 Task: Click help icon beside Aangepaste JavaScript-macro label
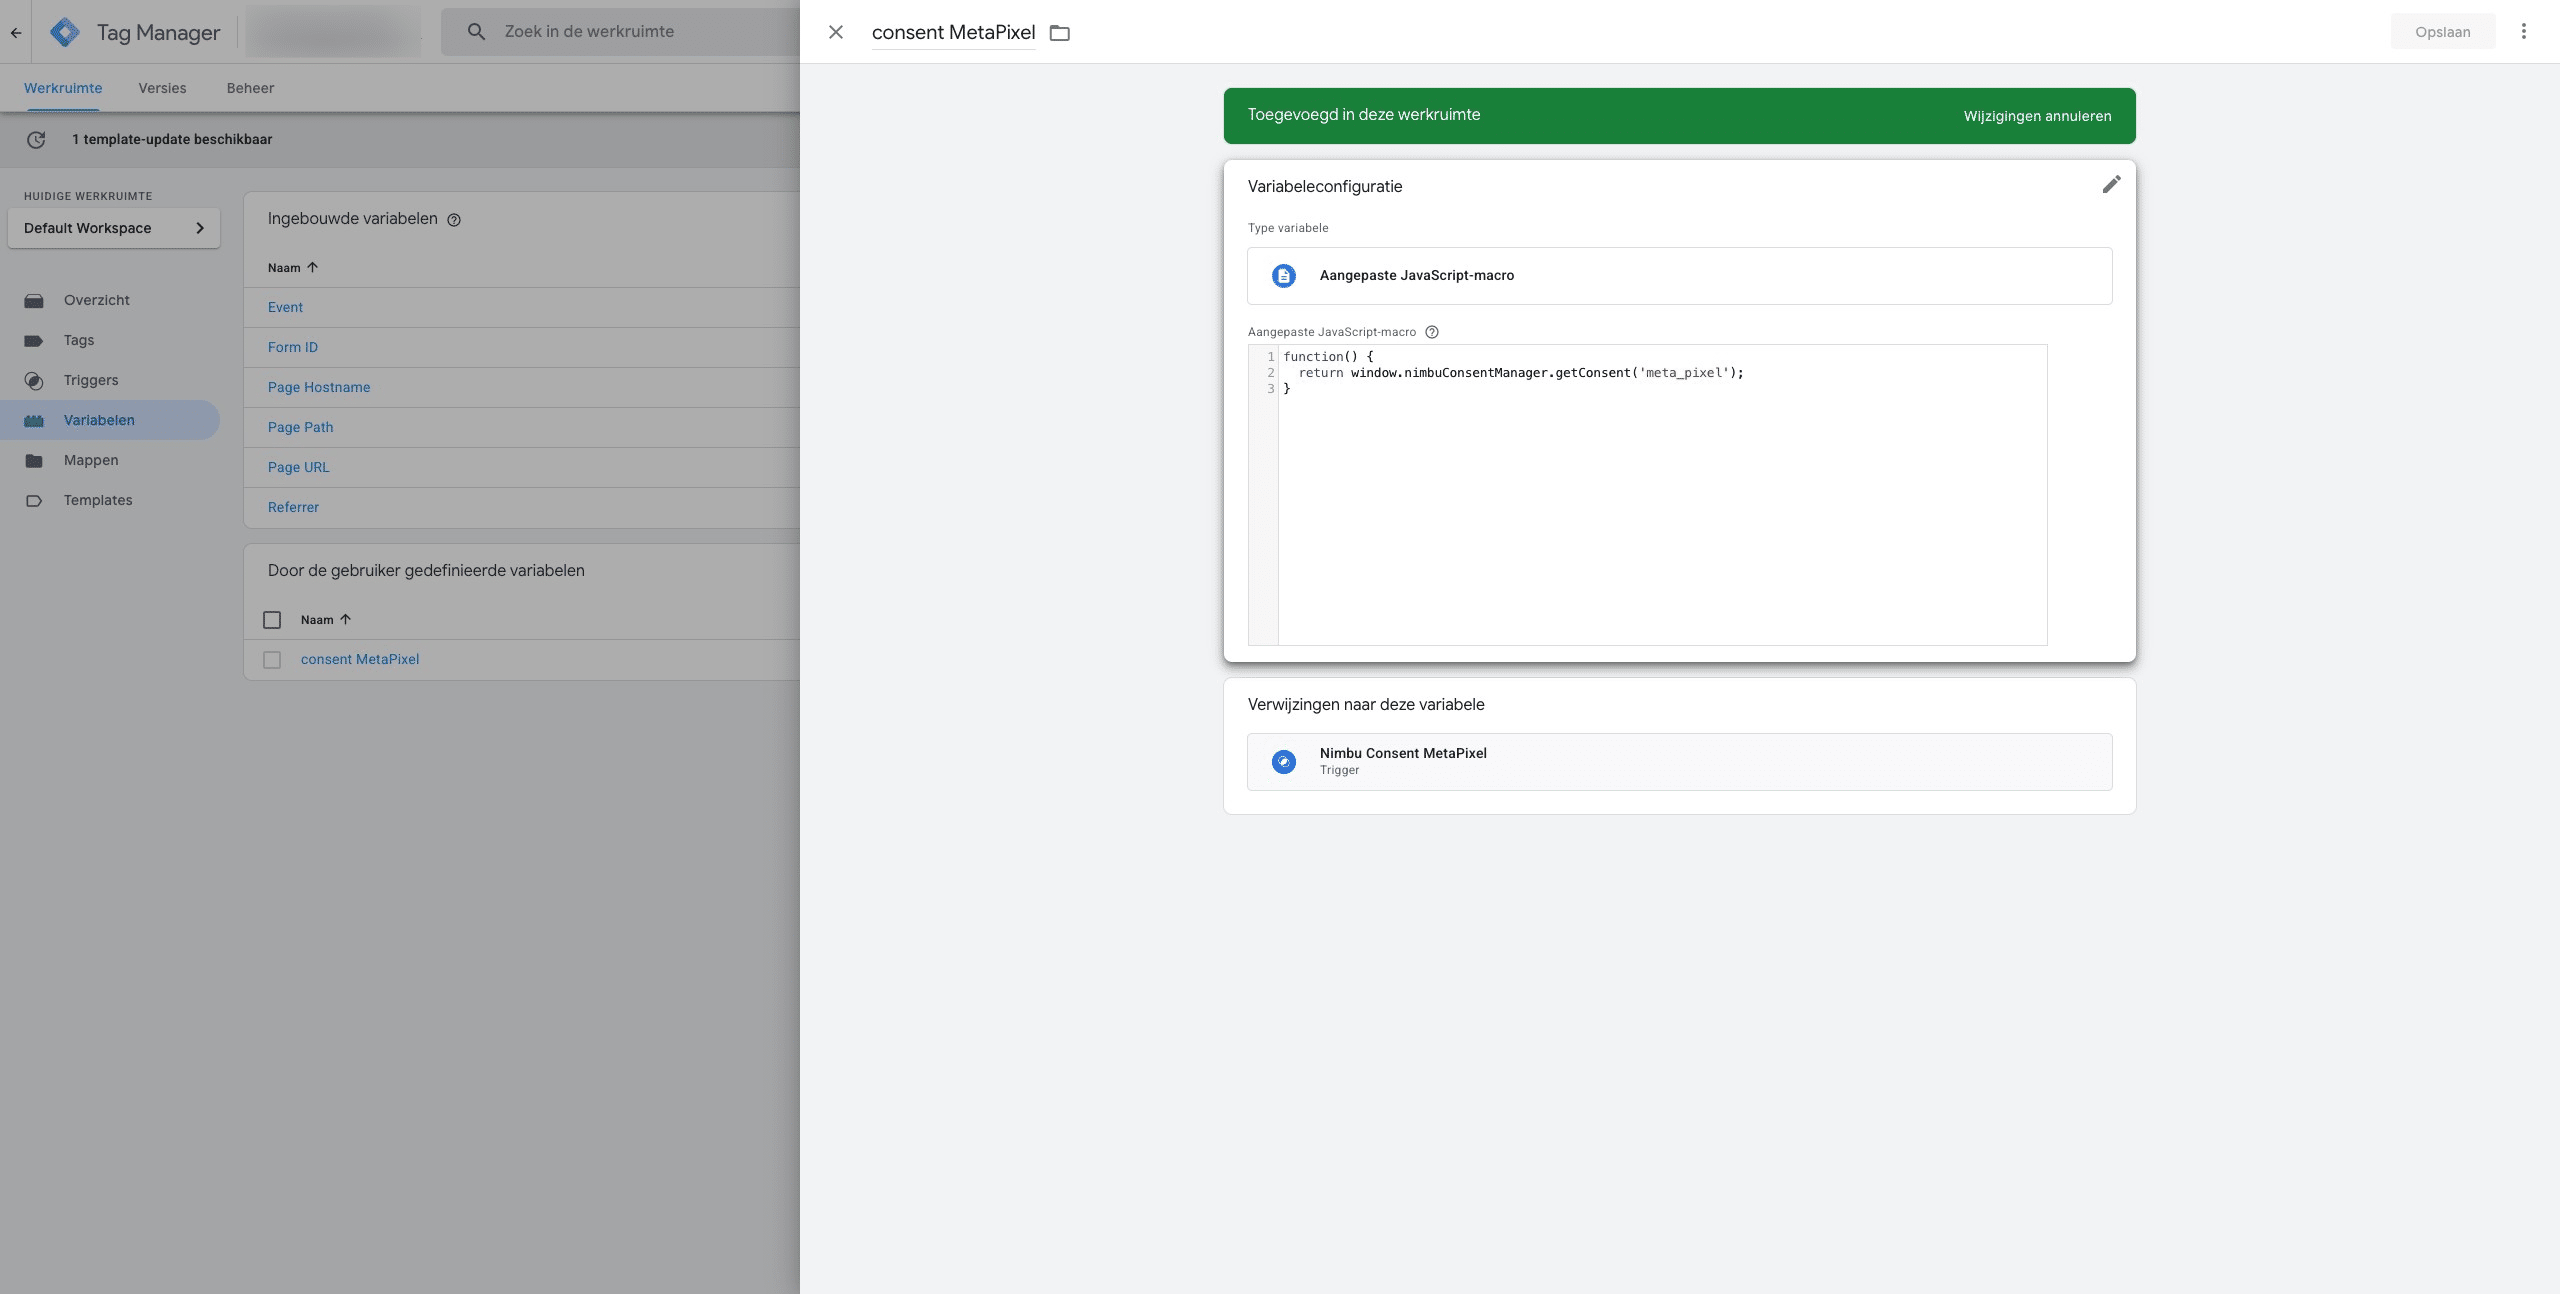coord(1431,332)
